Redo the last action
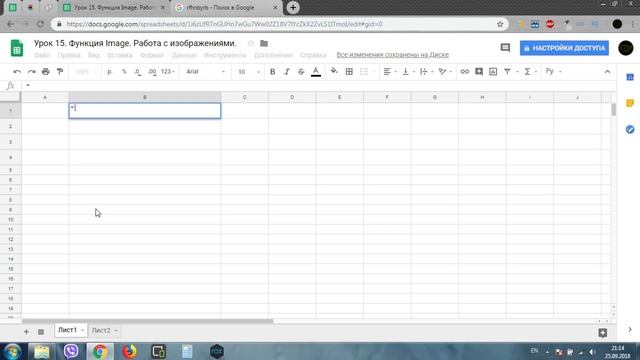This screenshot has height=360, width=640. coord(31,71)
